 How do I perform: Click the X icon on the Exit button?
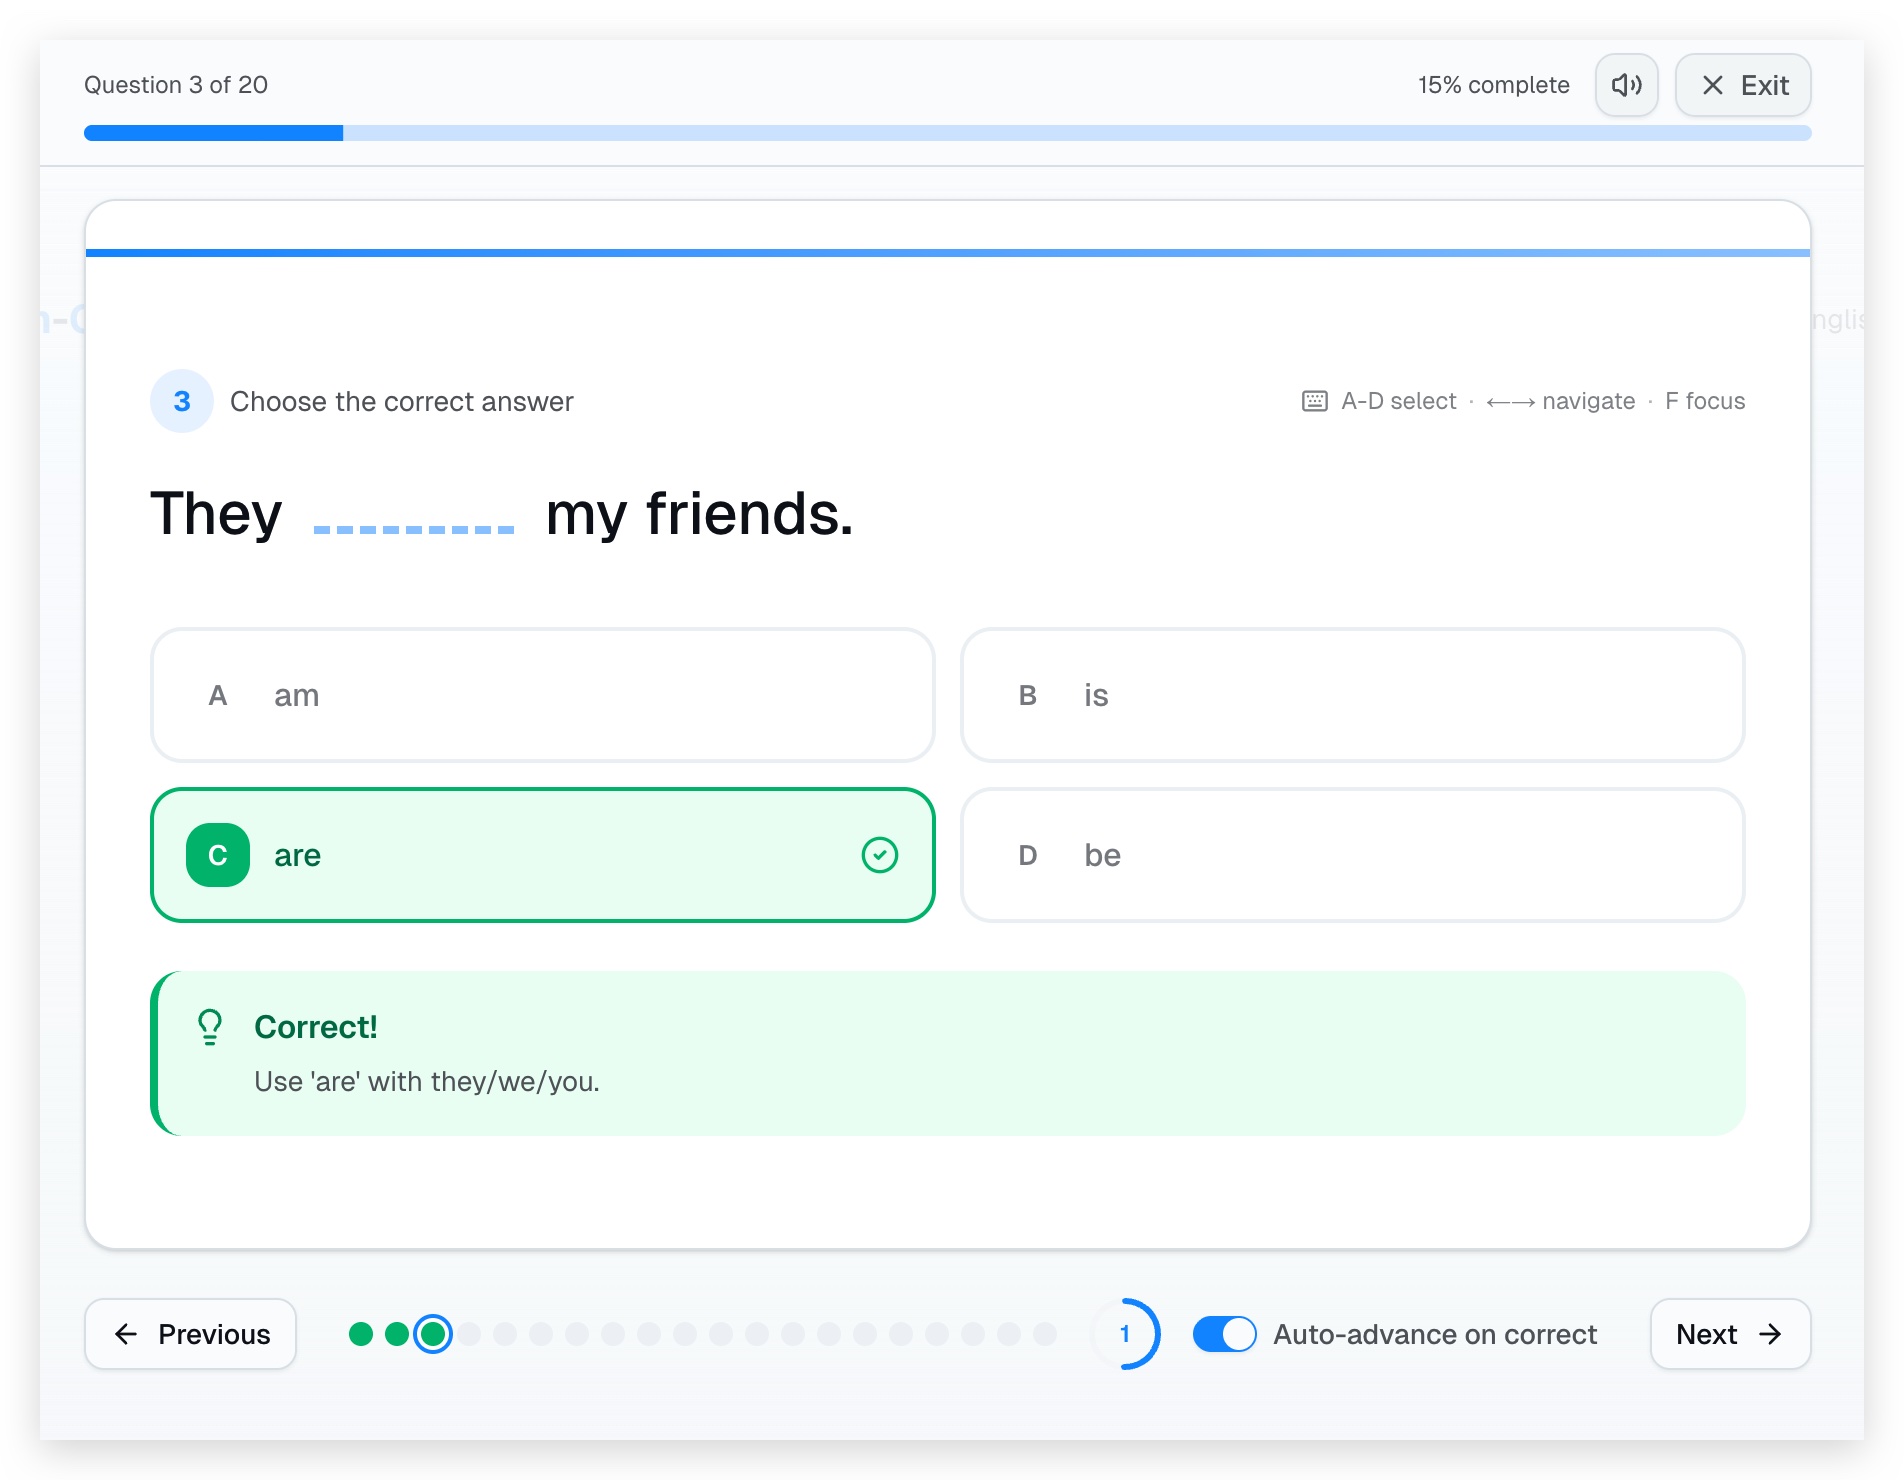pyautogui.click(x=1712, y=85)
